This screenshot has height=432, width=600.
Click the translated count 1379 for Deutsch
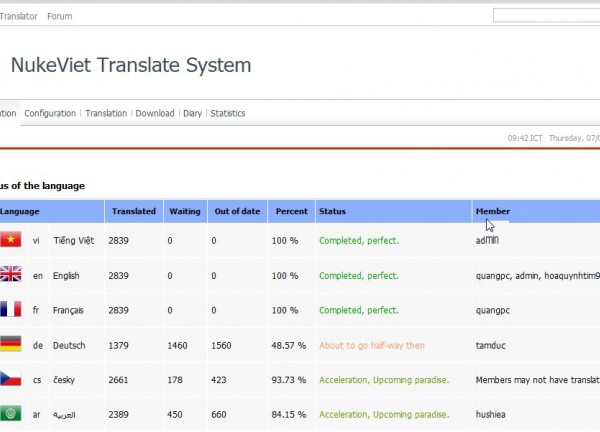click(118, 346)
